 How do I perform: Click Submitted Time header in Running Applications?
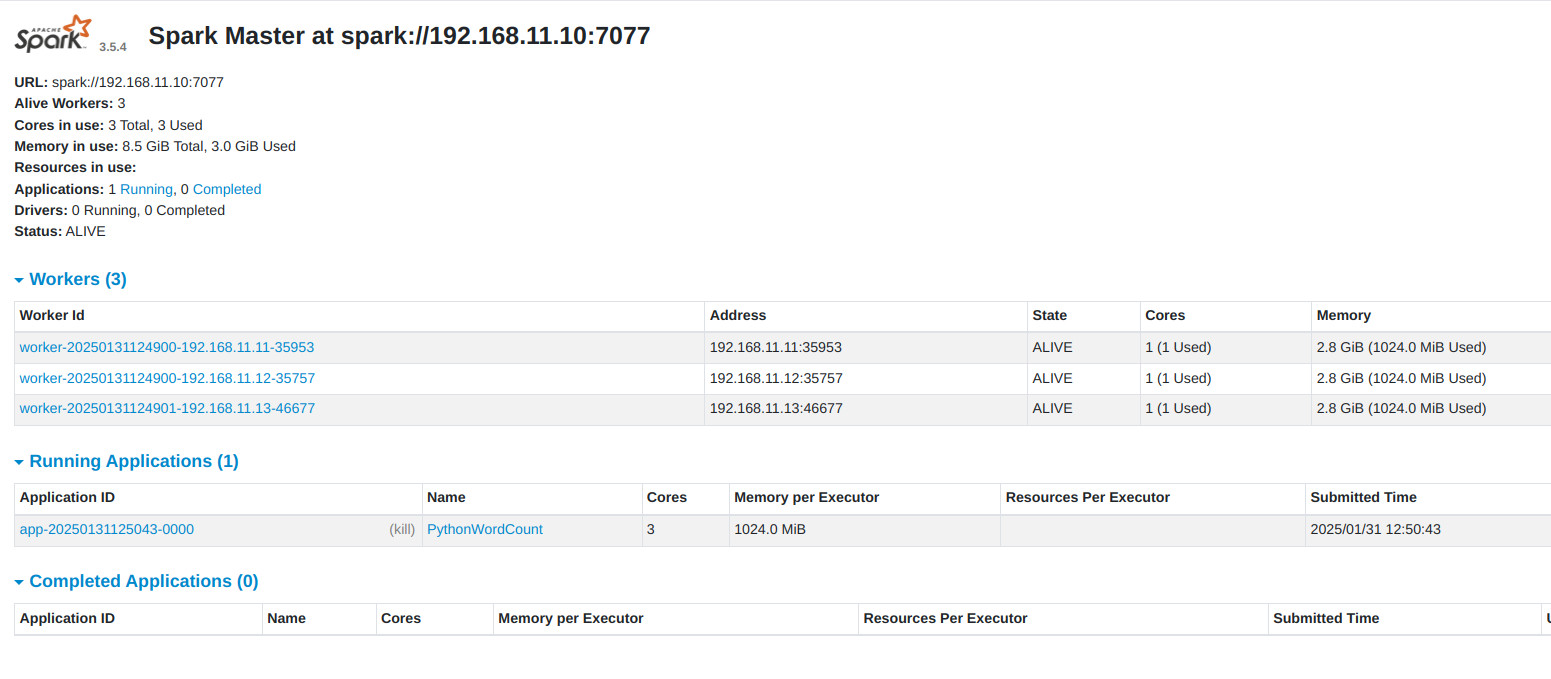click(x=1363, y=497)
